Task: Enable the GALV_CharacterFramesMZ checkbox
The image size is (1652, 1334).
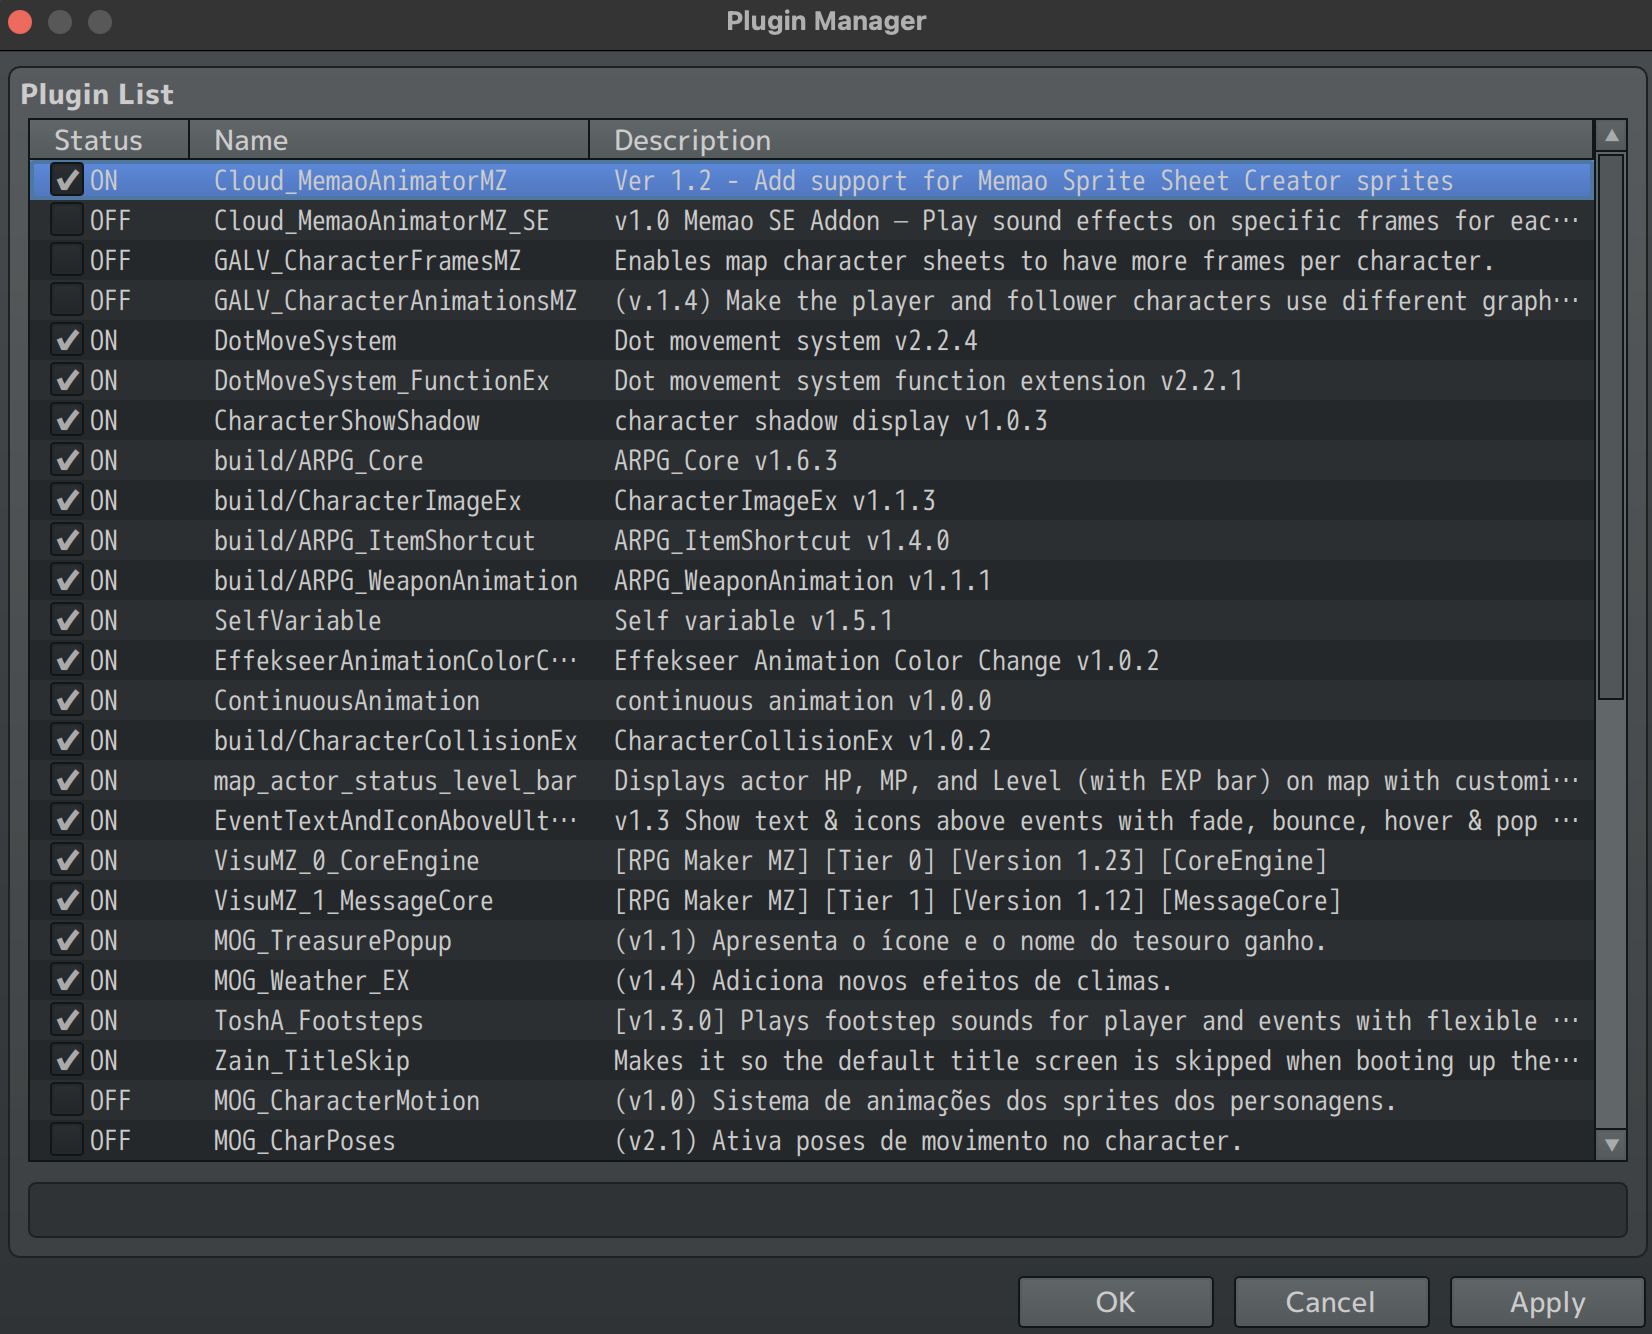Action: click(x=67, y=261)
